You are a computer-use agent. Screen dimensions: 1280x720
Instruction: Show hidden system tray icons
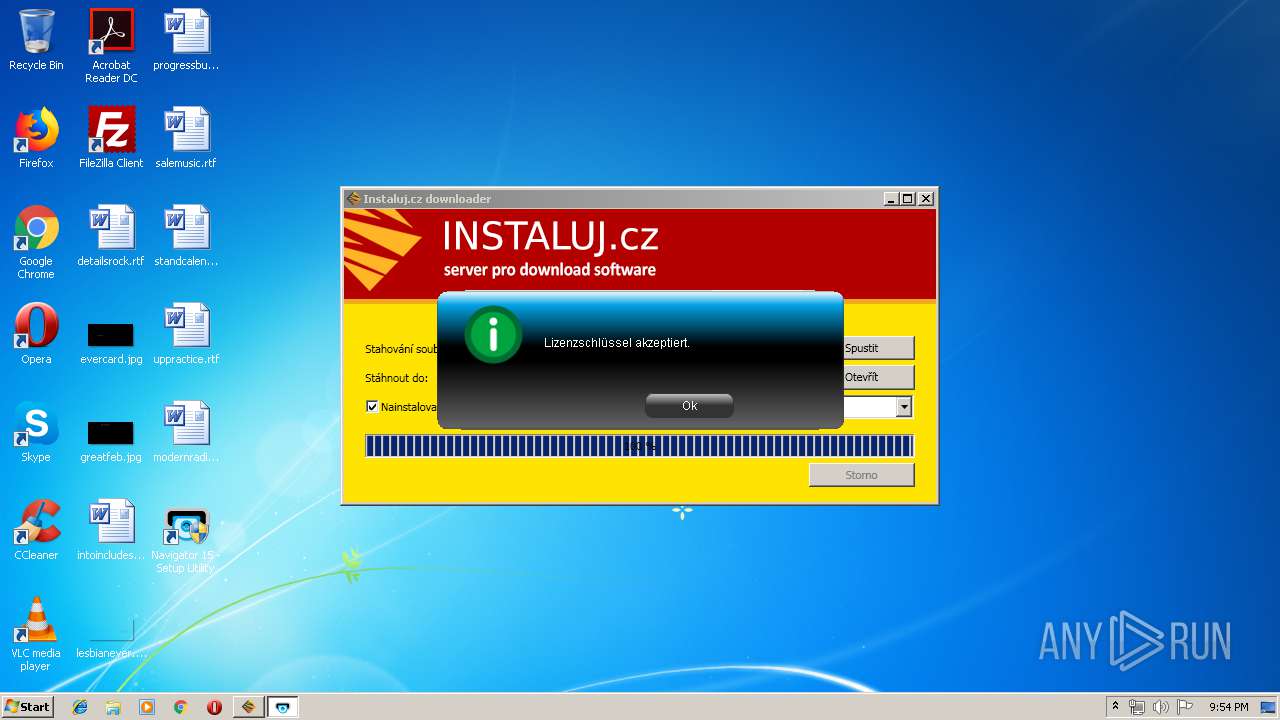coord(1115,707)
